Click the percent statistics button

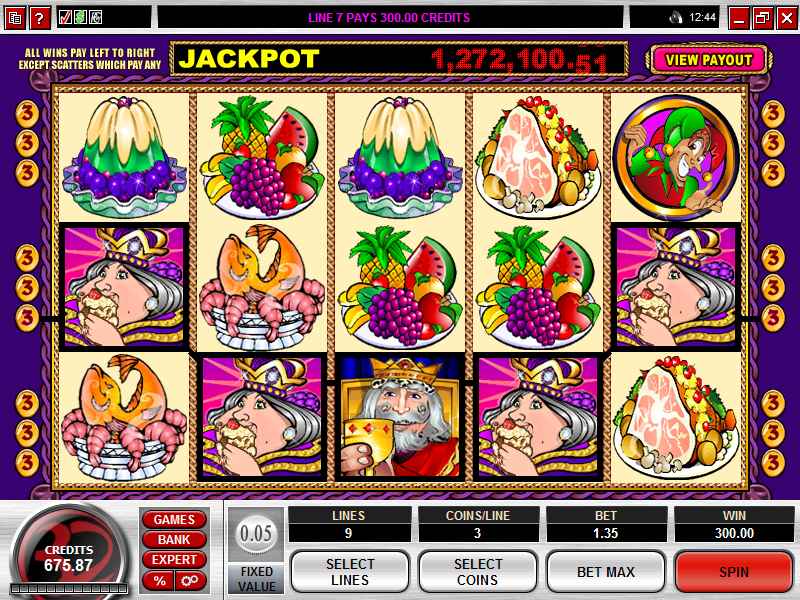(159, 581)
